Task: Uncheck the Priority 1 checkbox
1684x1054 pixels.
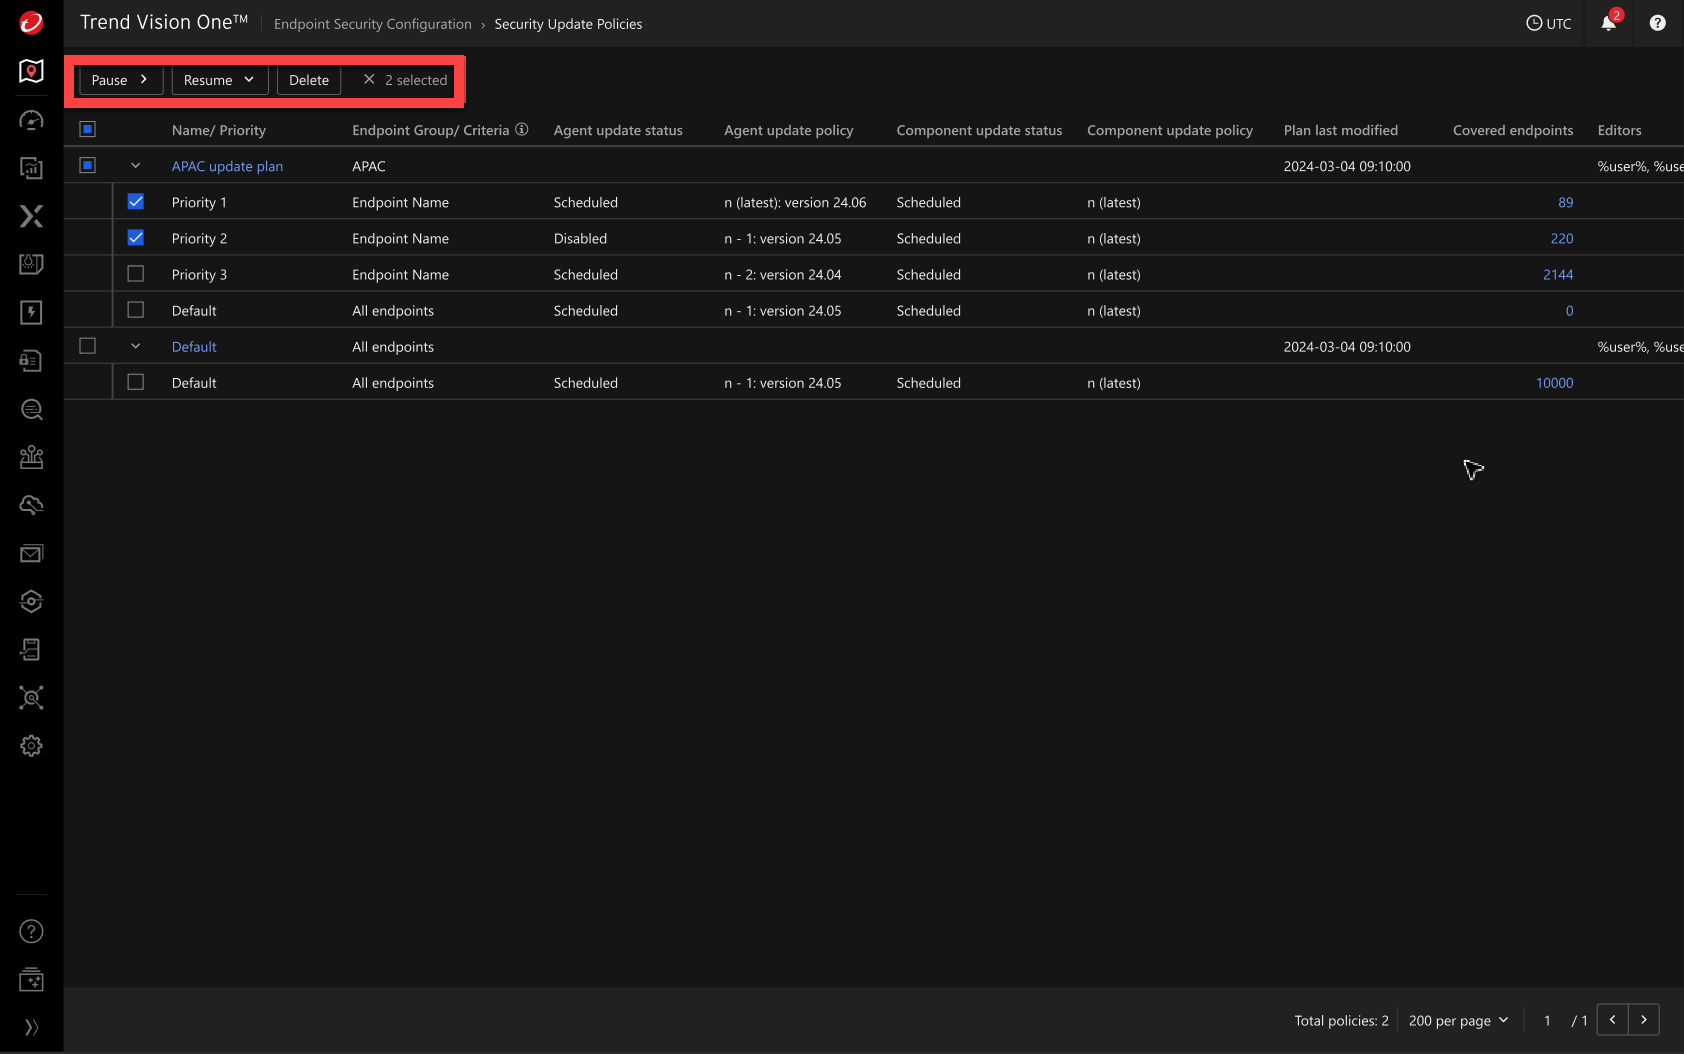Action: tap(136, 202)
